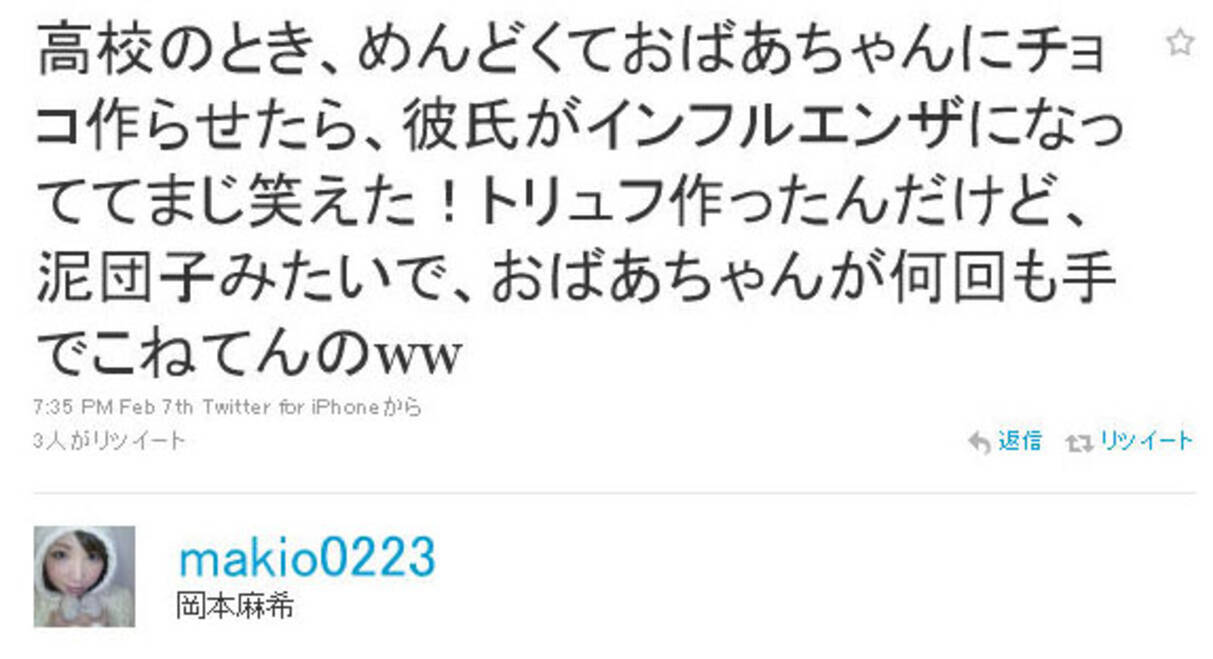Open the makio0223 profile picture

[x=84, y=576]
